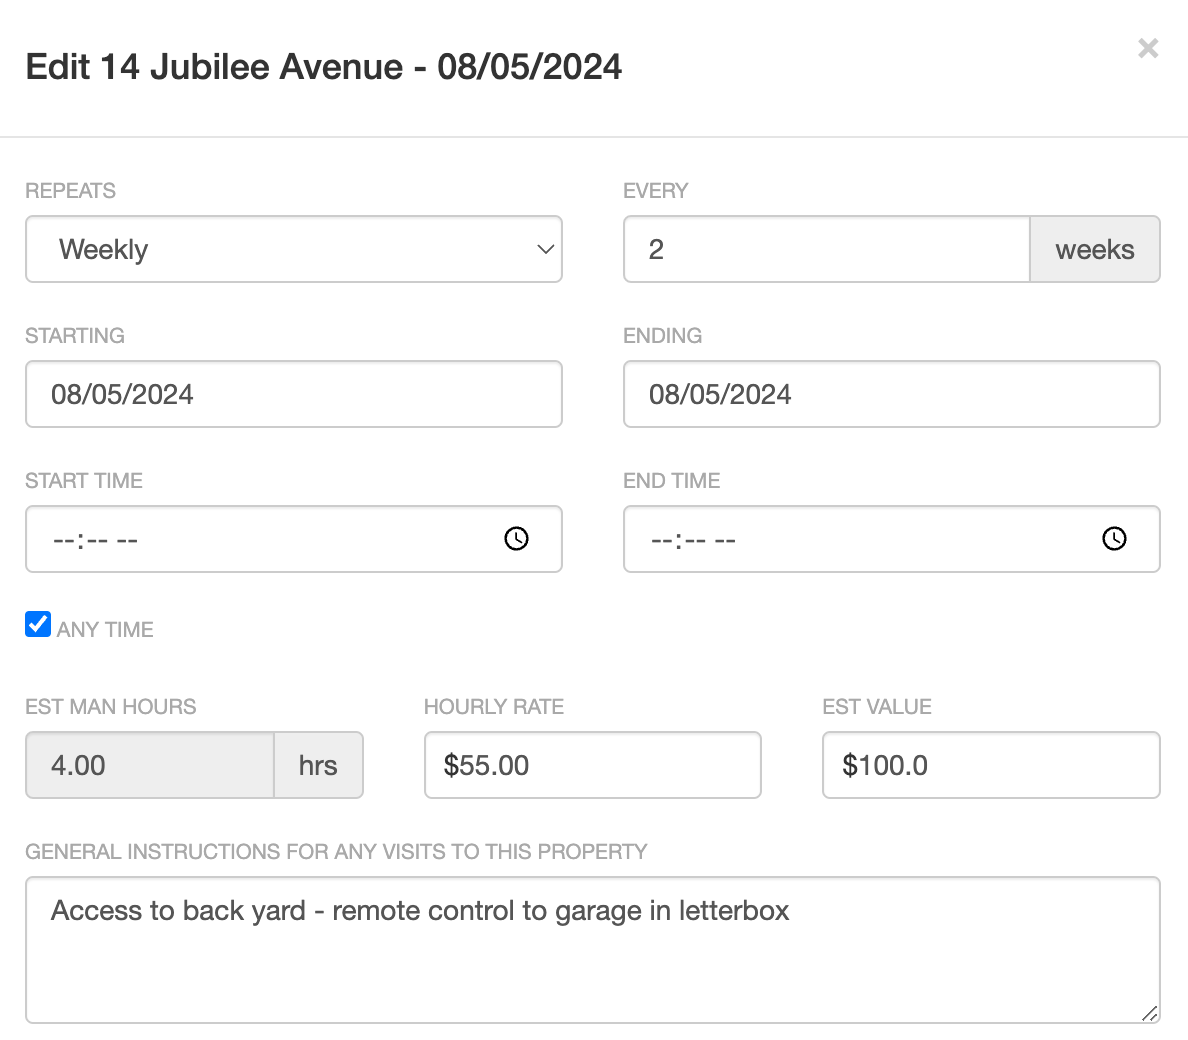Open the Repeats Weekly dropdown
Viewport: 1188px width, 1040px height.
294,249
